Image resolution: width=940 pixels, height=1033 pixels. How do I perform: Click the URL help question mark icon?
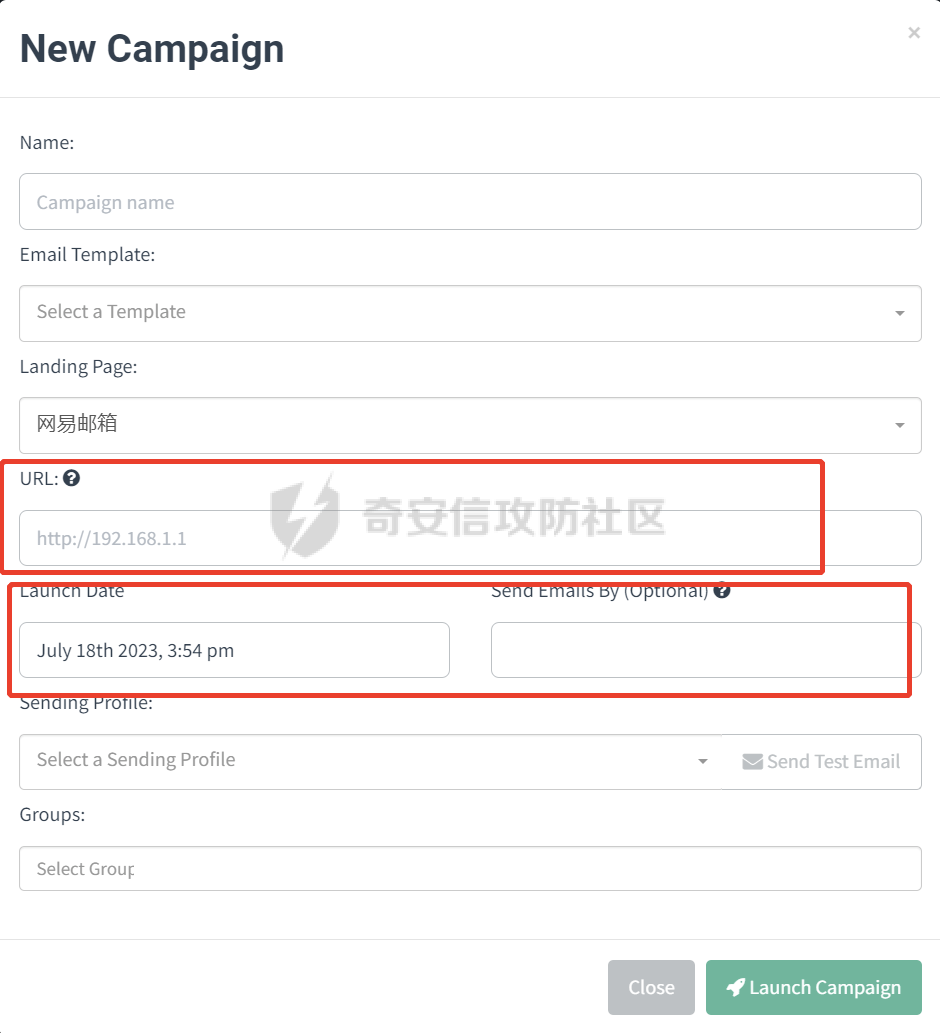click(71, 478)
